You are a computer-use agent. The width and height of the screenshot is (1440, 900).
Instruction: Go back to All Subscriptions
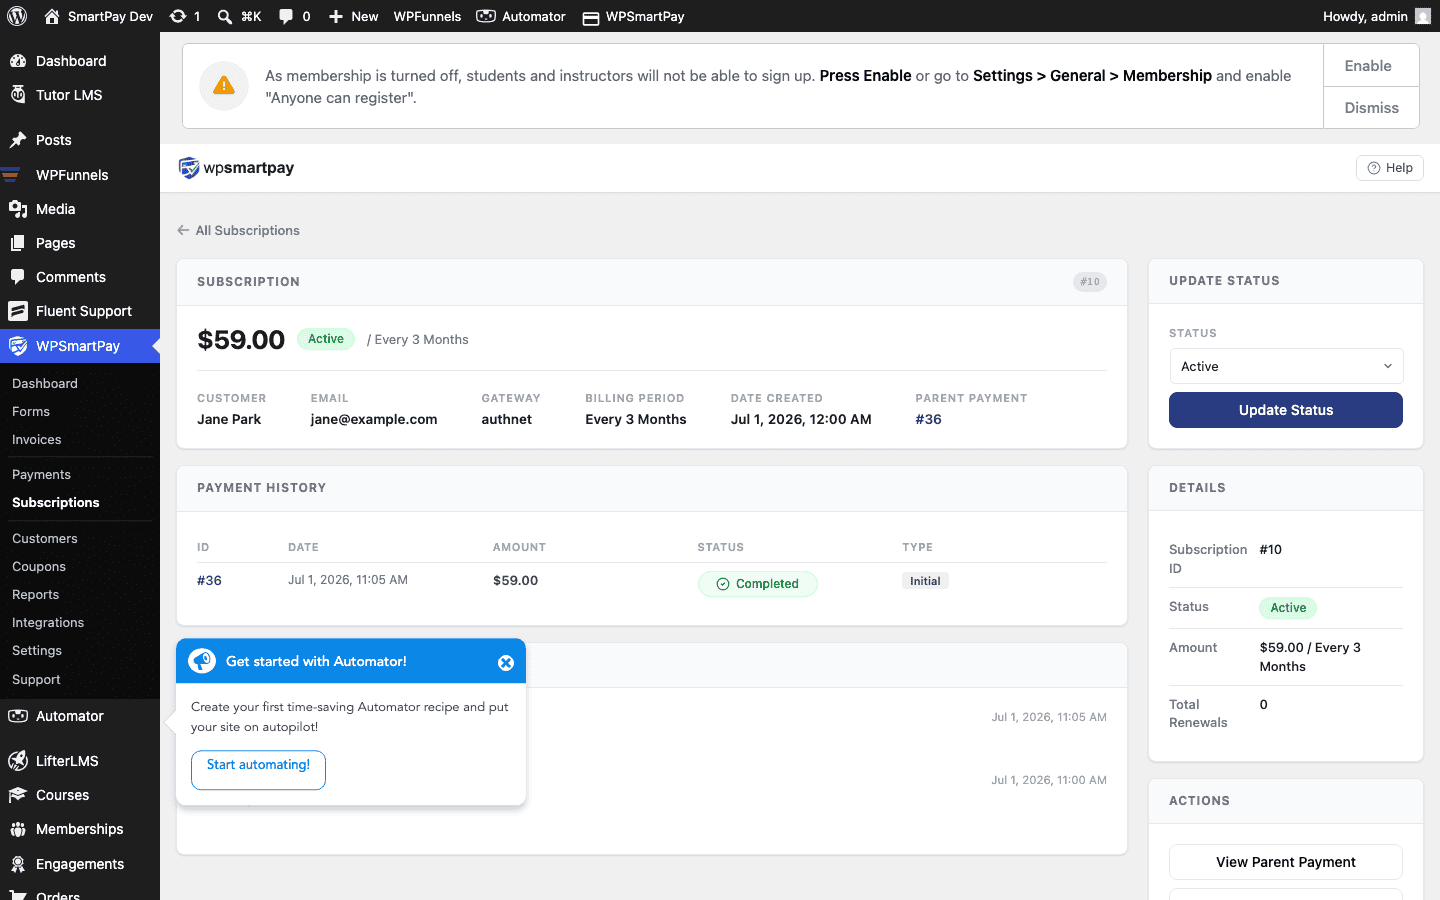238,230
